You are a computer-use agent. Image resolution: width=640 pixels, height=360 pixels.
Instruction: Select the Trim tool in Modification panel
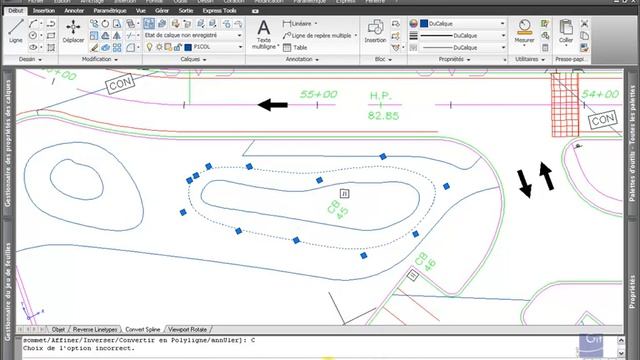point(131,36)
